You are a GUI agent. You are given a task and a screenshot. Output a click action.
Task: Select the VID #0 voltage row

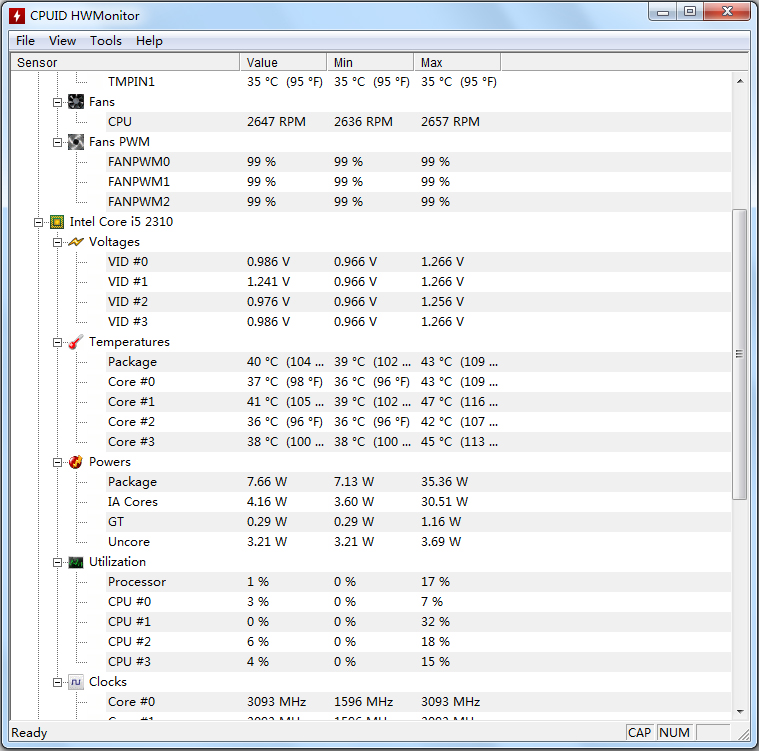click(x=418, y=262)
